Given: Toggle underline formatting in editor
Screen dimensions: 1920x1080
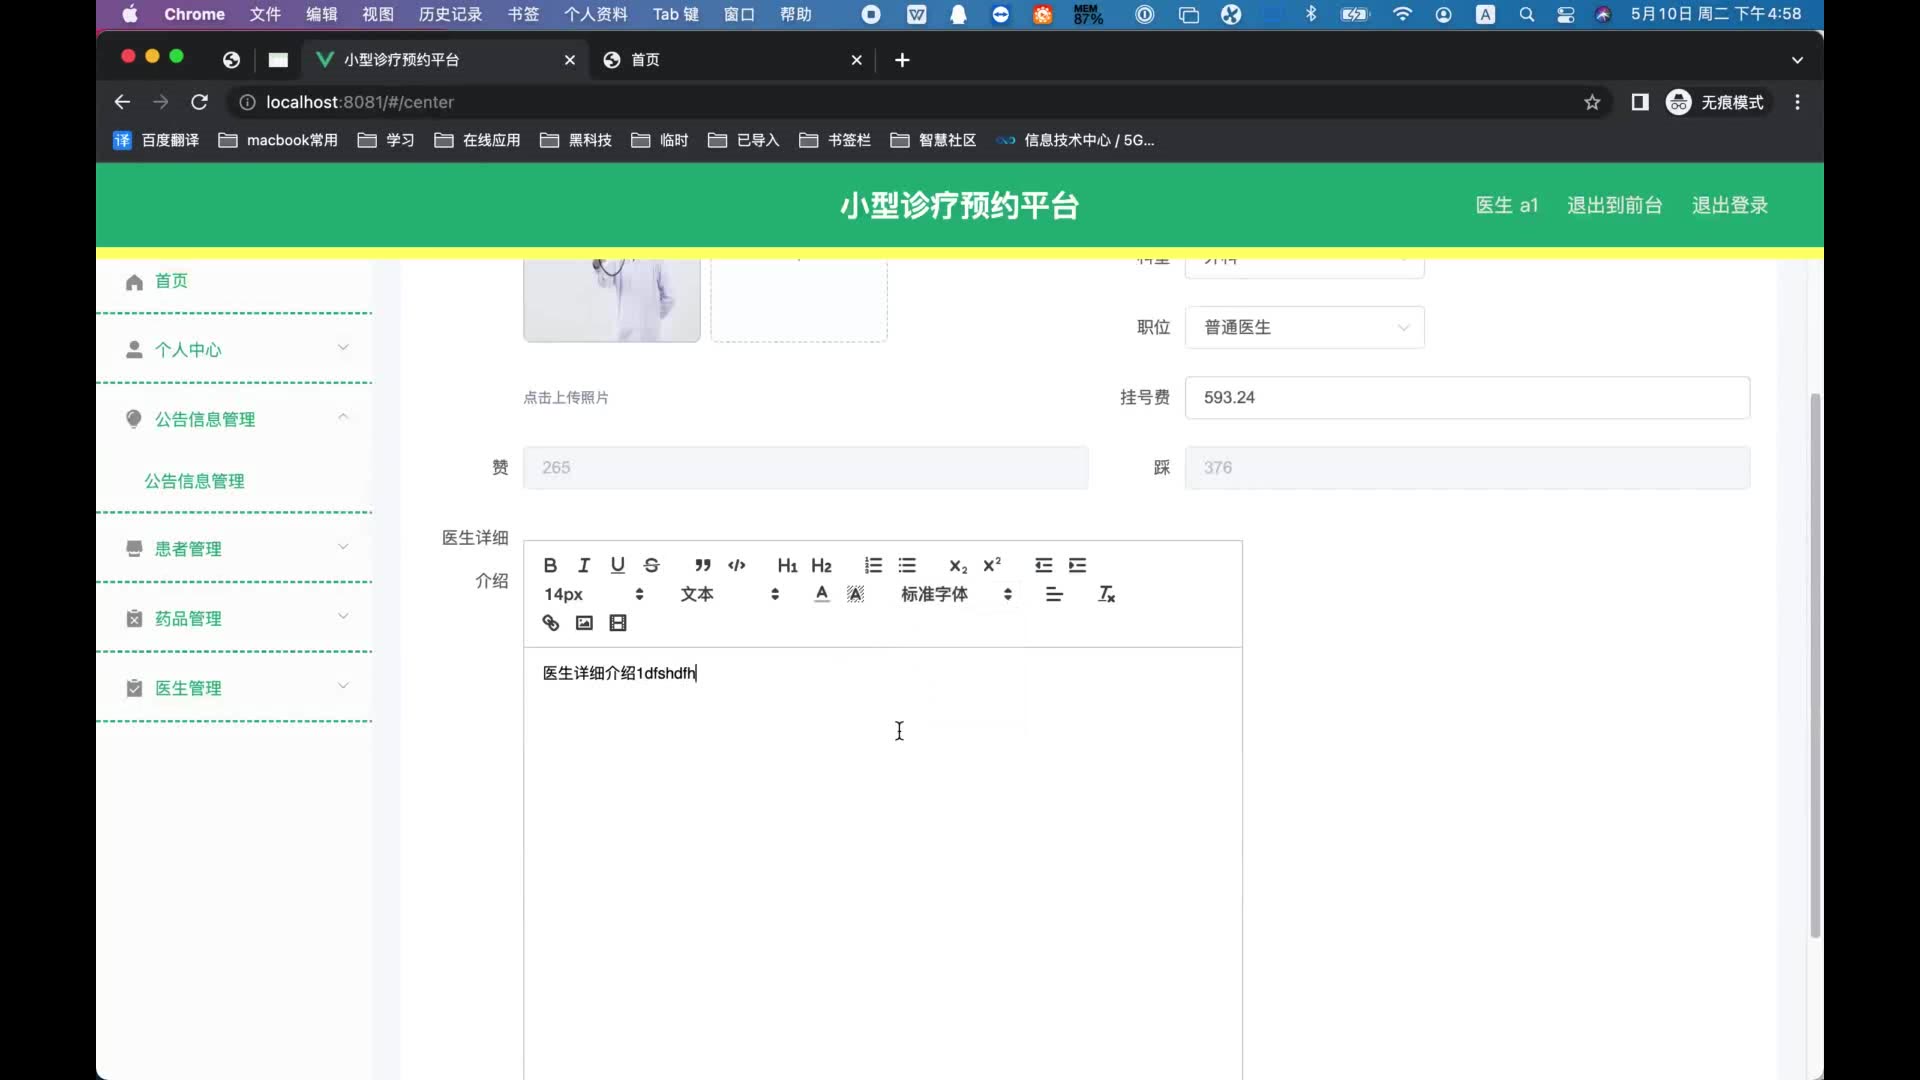Looking at the screenshot, I should pyautogui.click(x=618, y=565).
